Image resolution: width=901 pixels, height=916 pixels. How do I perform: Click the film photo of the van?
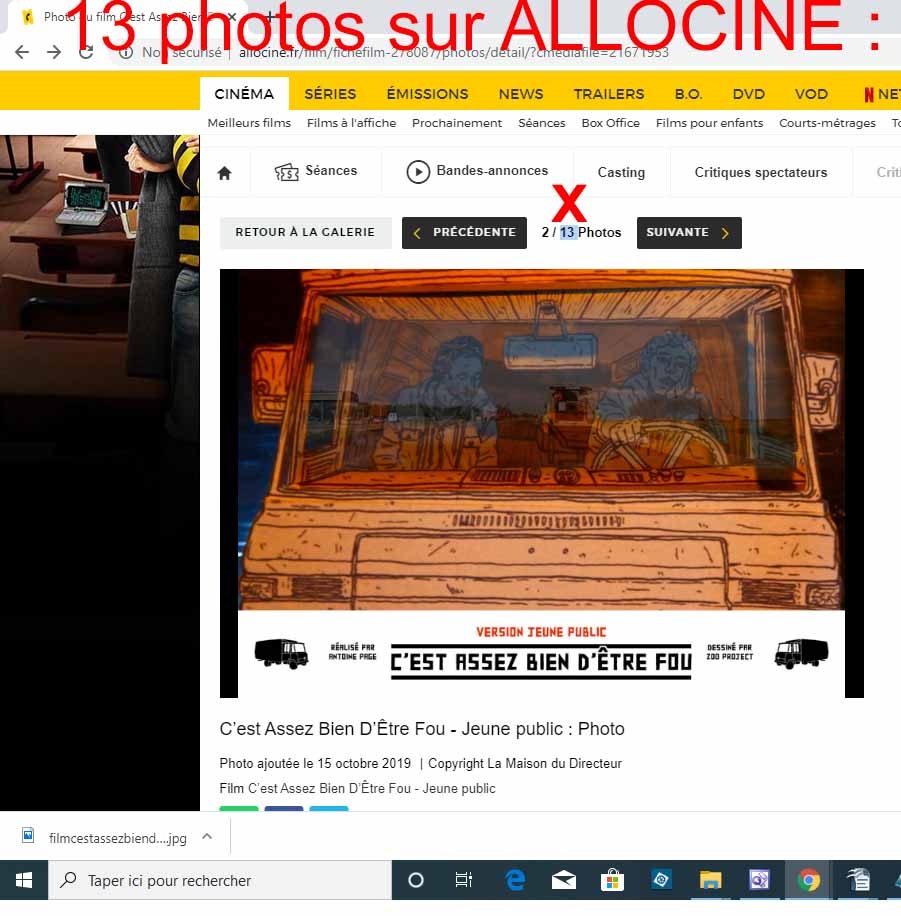542,483
